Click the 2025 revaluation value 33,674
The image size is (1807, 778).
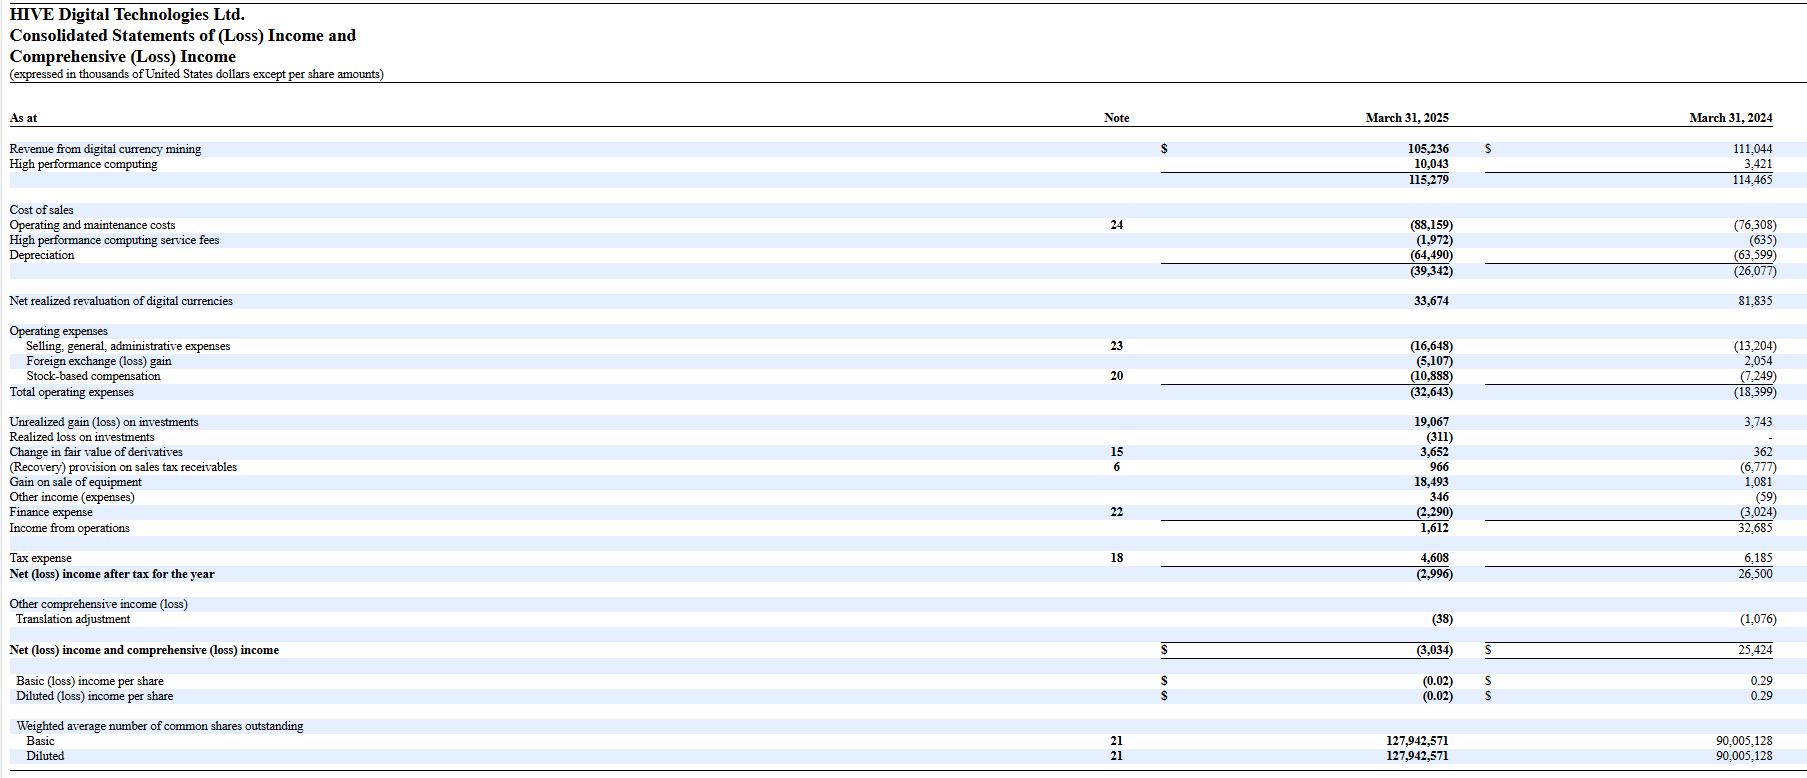point(1431,301)
